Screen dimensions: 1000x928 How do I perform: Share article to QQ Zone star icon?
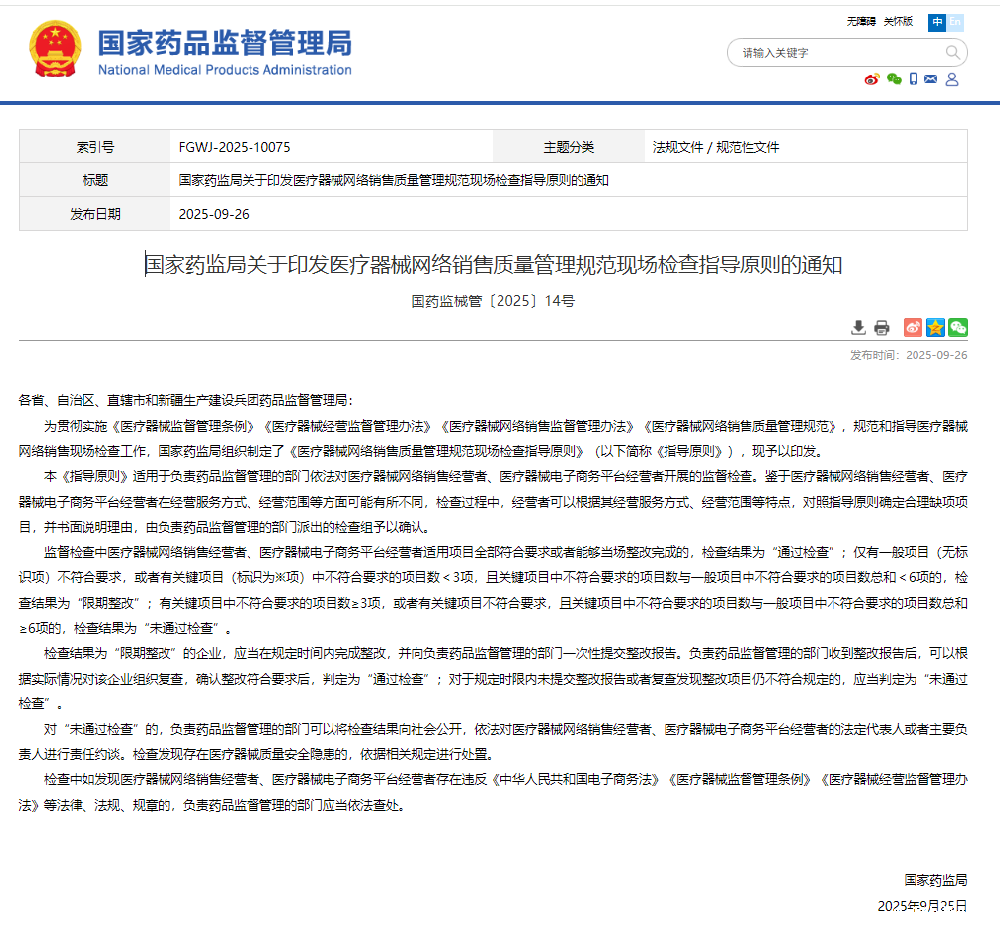[x=935, y=328]
